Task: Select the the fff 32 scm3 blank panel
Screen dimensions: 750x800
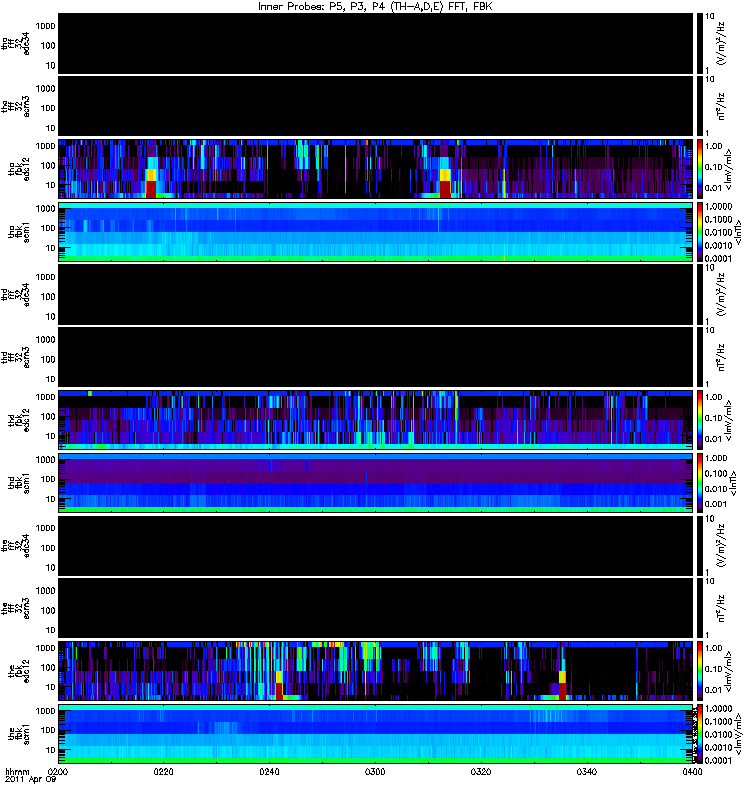Action: [376, 609]
